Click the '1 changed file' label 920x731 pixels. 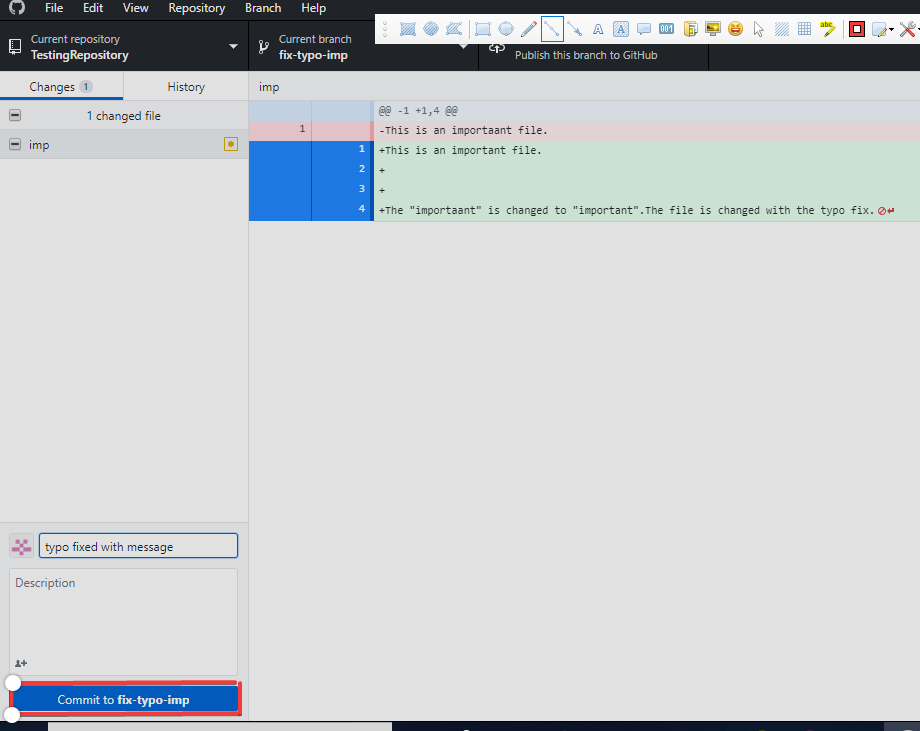point(123,116)
